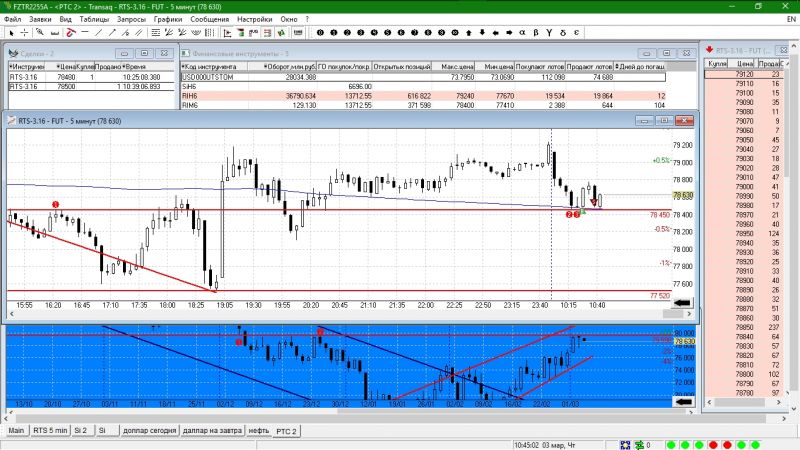The width and height of the screenshot is (800, 450).
Task: Open the Графики menu
Action: click(x=168, y=19)
